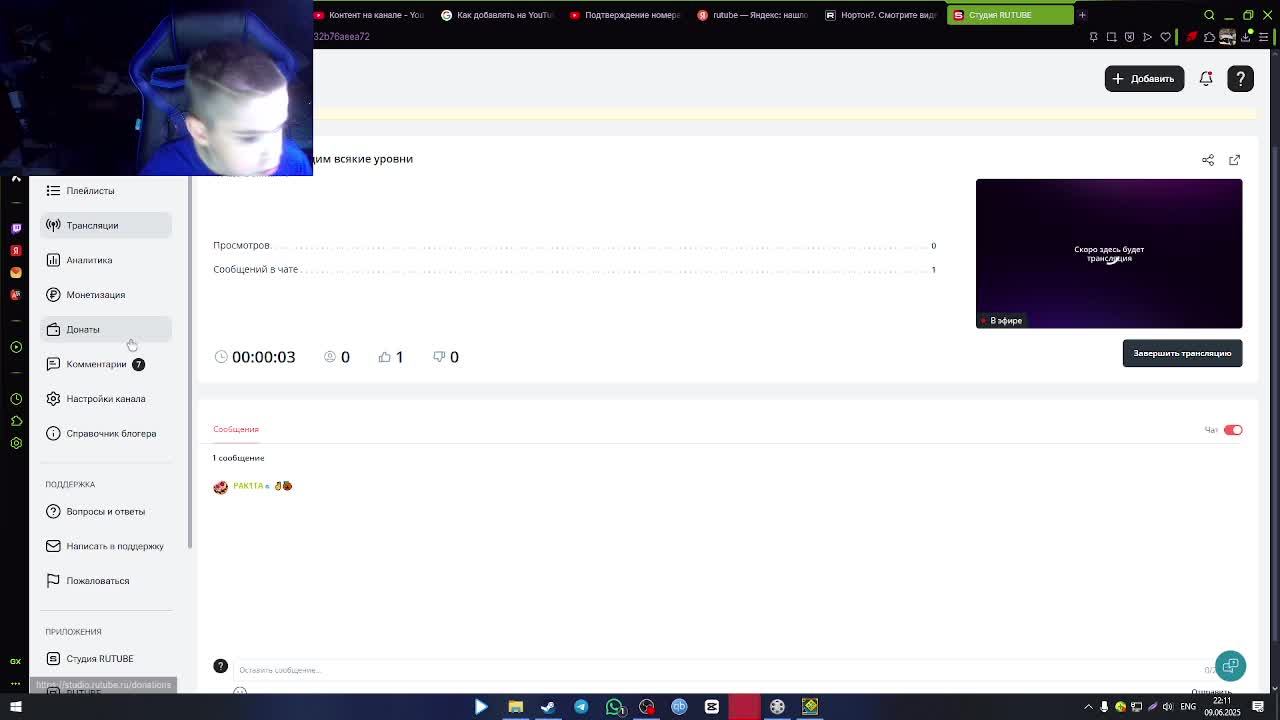Click the left sidebar scrollbar

coord(189,363)
